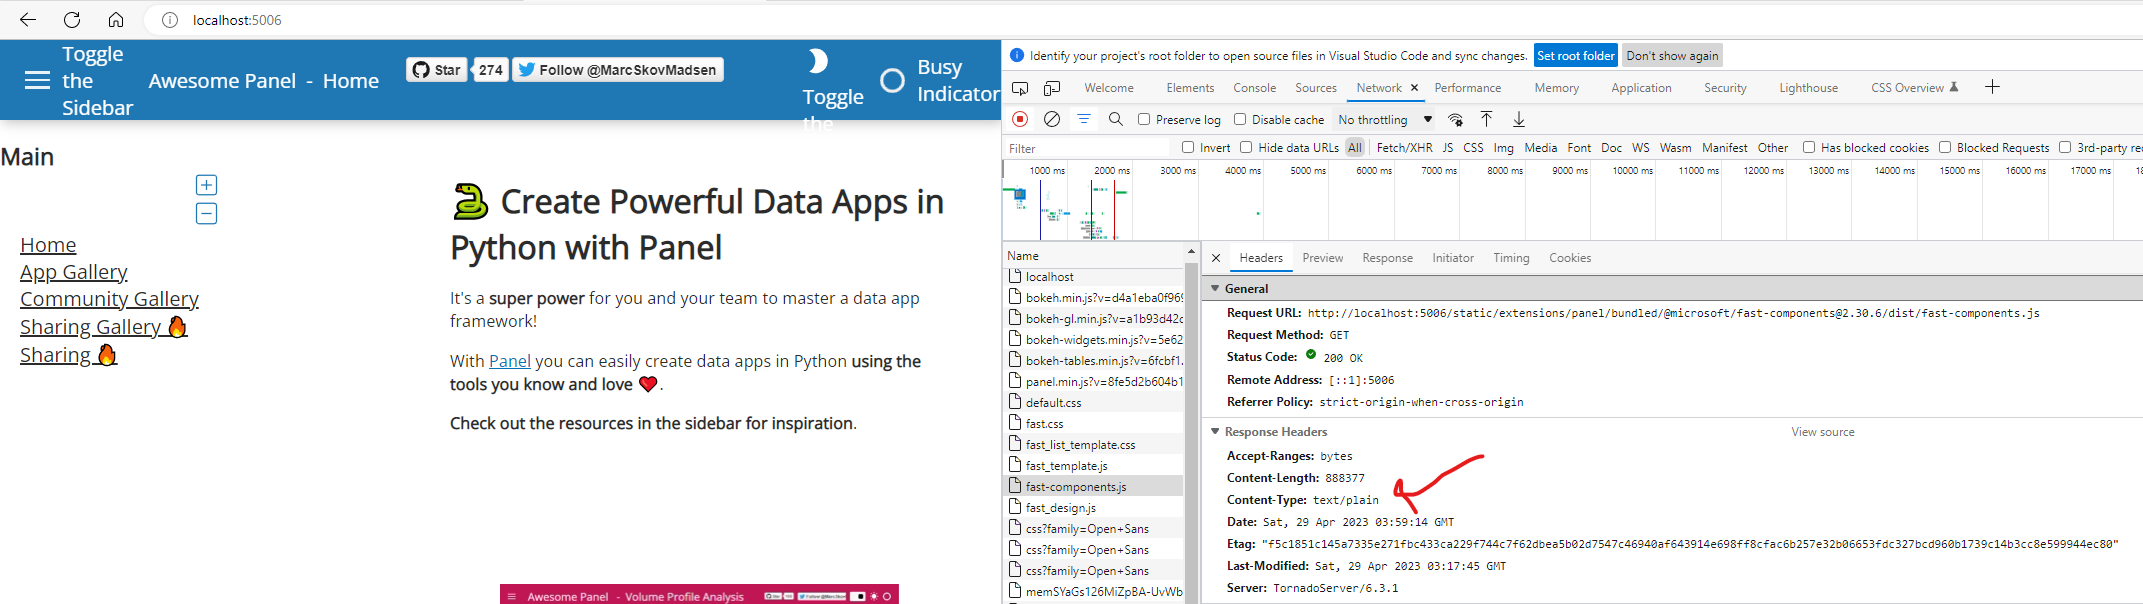The image size is (2143, 604).
Task: Click the browser back arrow
Action: click(x=28, y=20)
